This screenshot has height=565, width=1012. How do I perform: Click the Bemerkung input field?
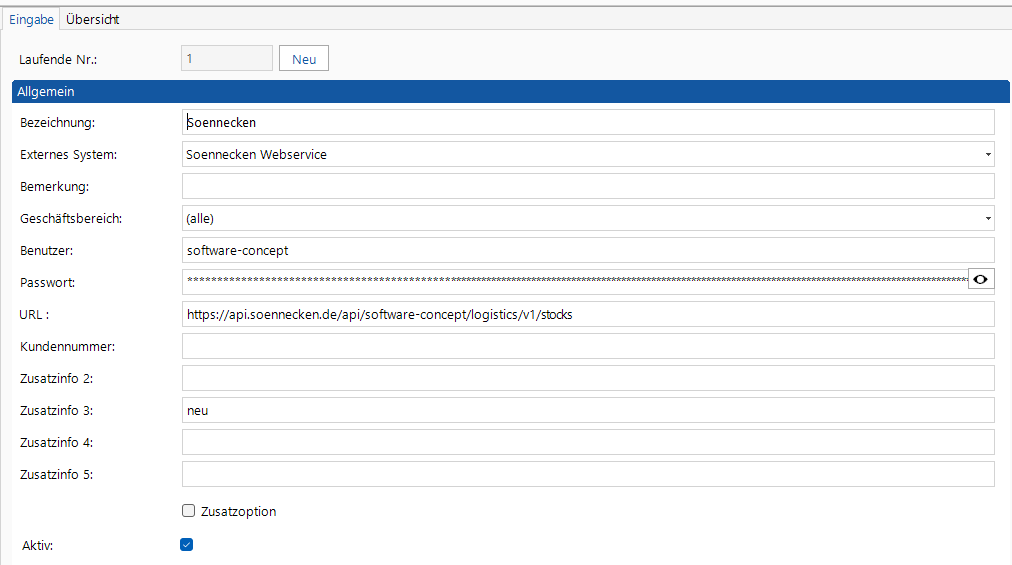pyautogui.click(x=588, y=186)
